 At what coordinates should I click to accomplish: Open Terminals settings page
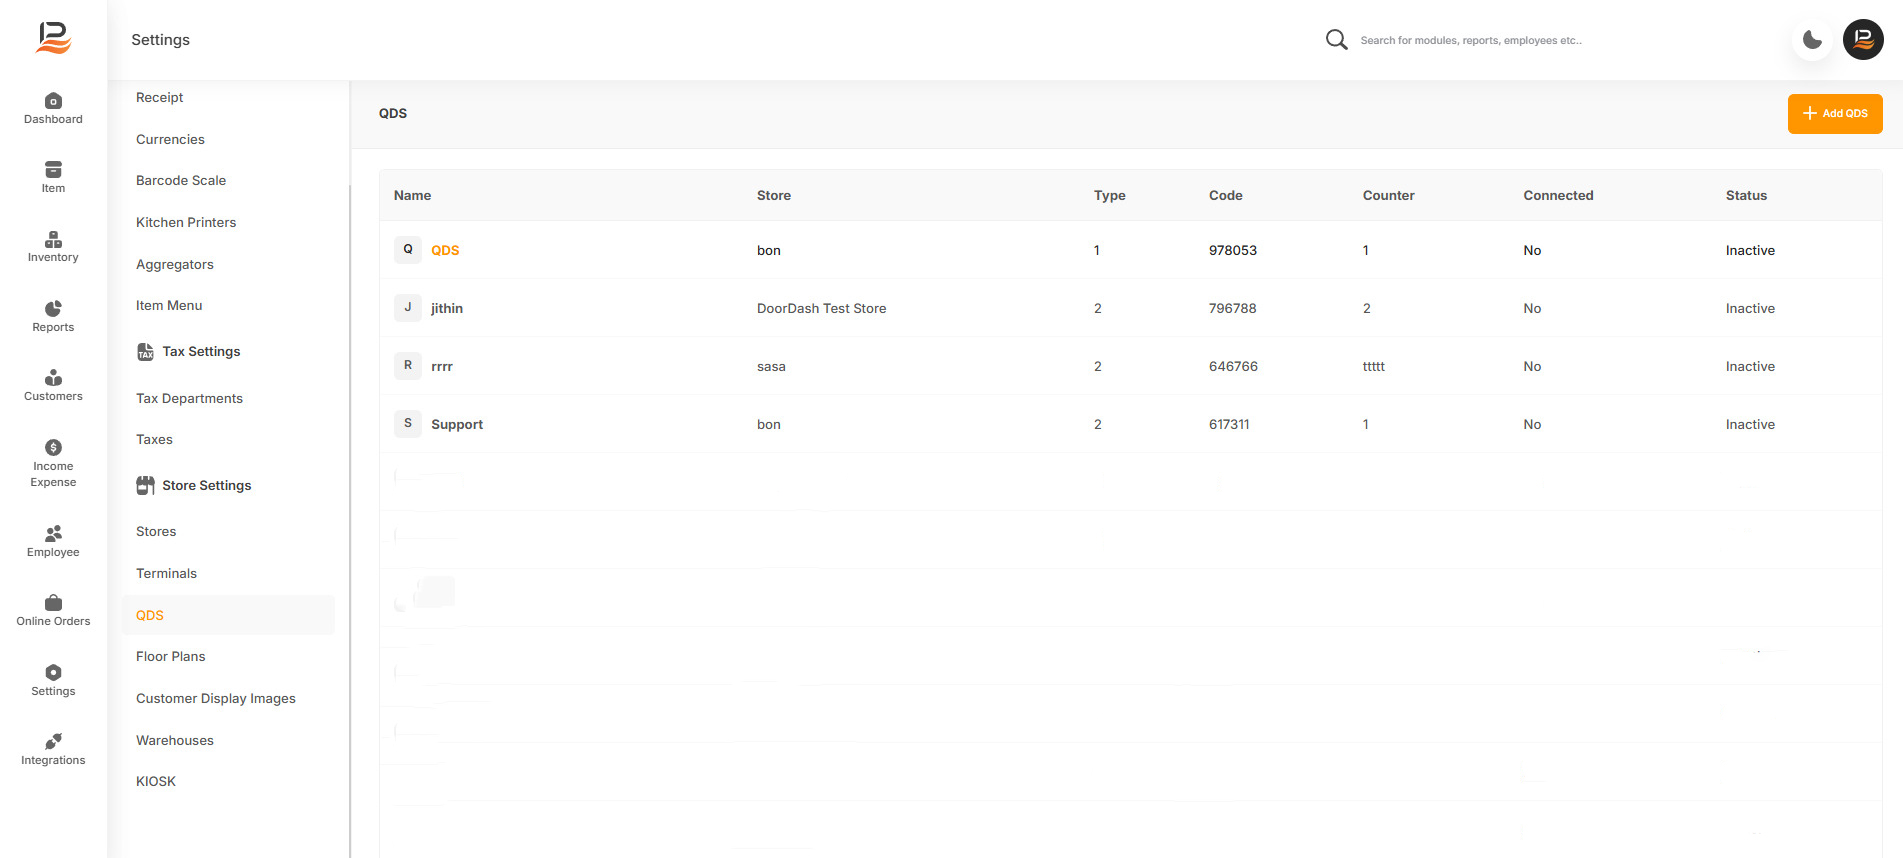tap(166, 573)
